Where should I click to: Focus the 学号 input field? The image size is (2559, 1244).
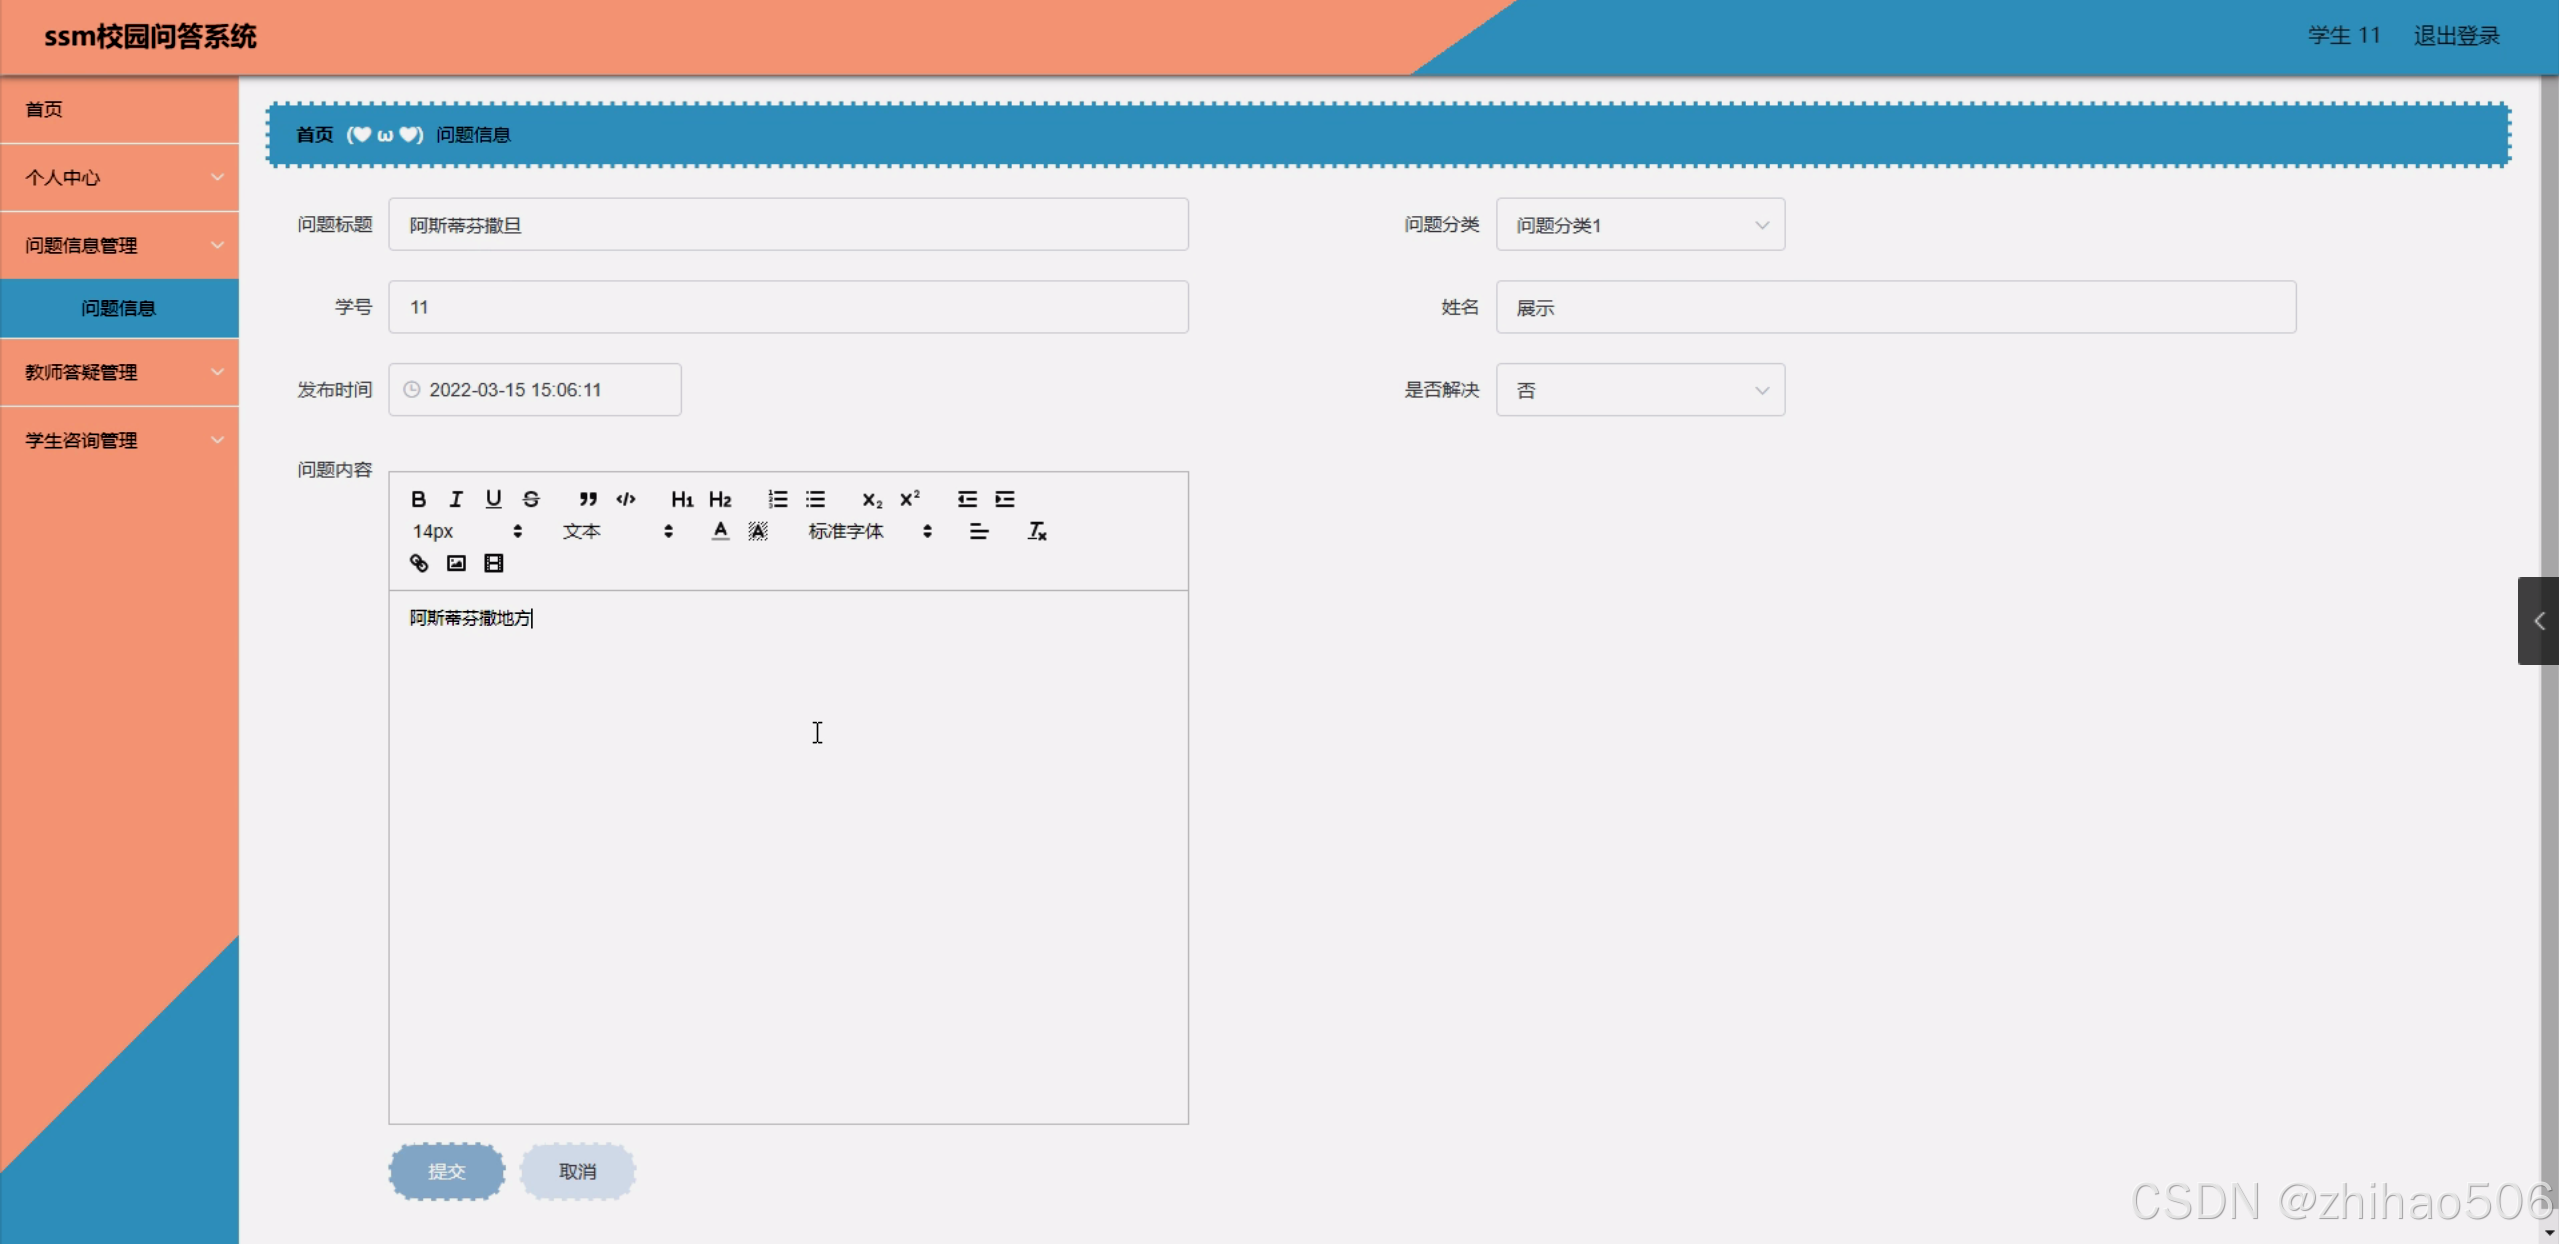pyautogui.click(x=788, y=307)
